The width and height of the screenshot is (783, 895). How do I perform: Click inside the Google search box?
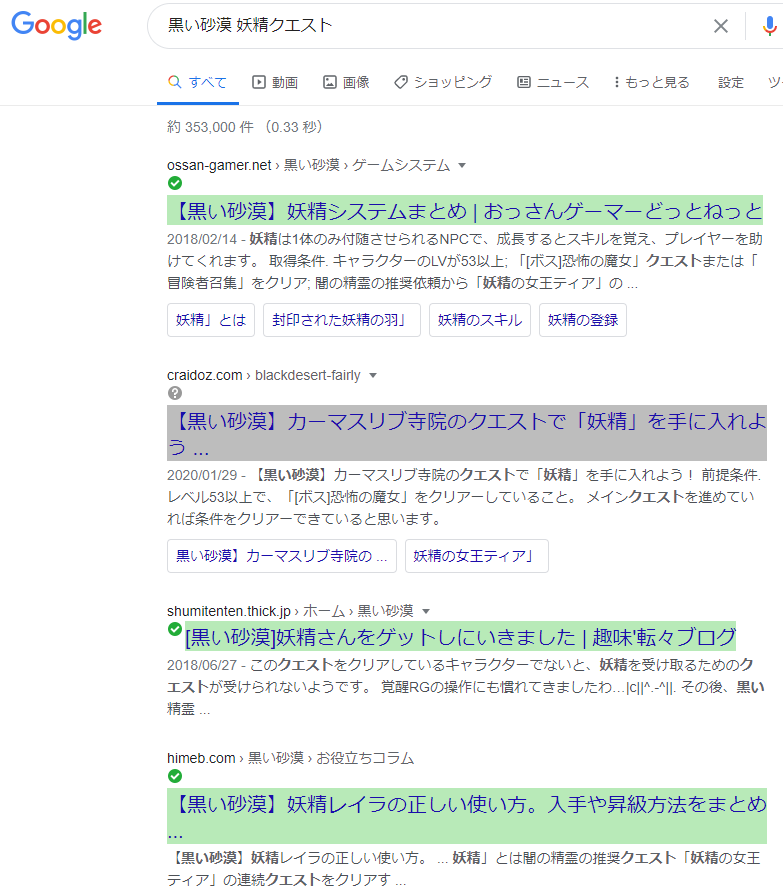[420, 26]
